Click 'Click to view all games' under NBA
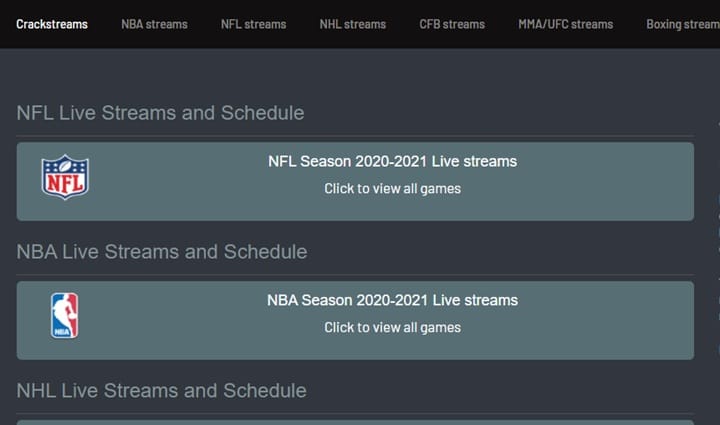 point(393,328)
